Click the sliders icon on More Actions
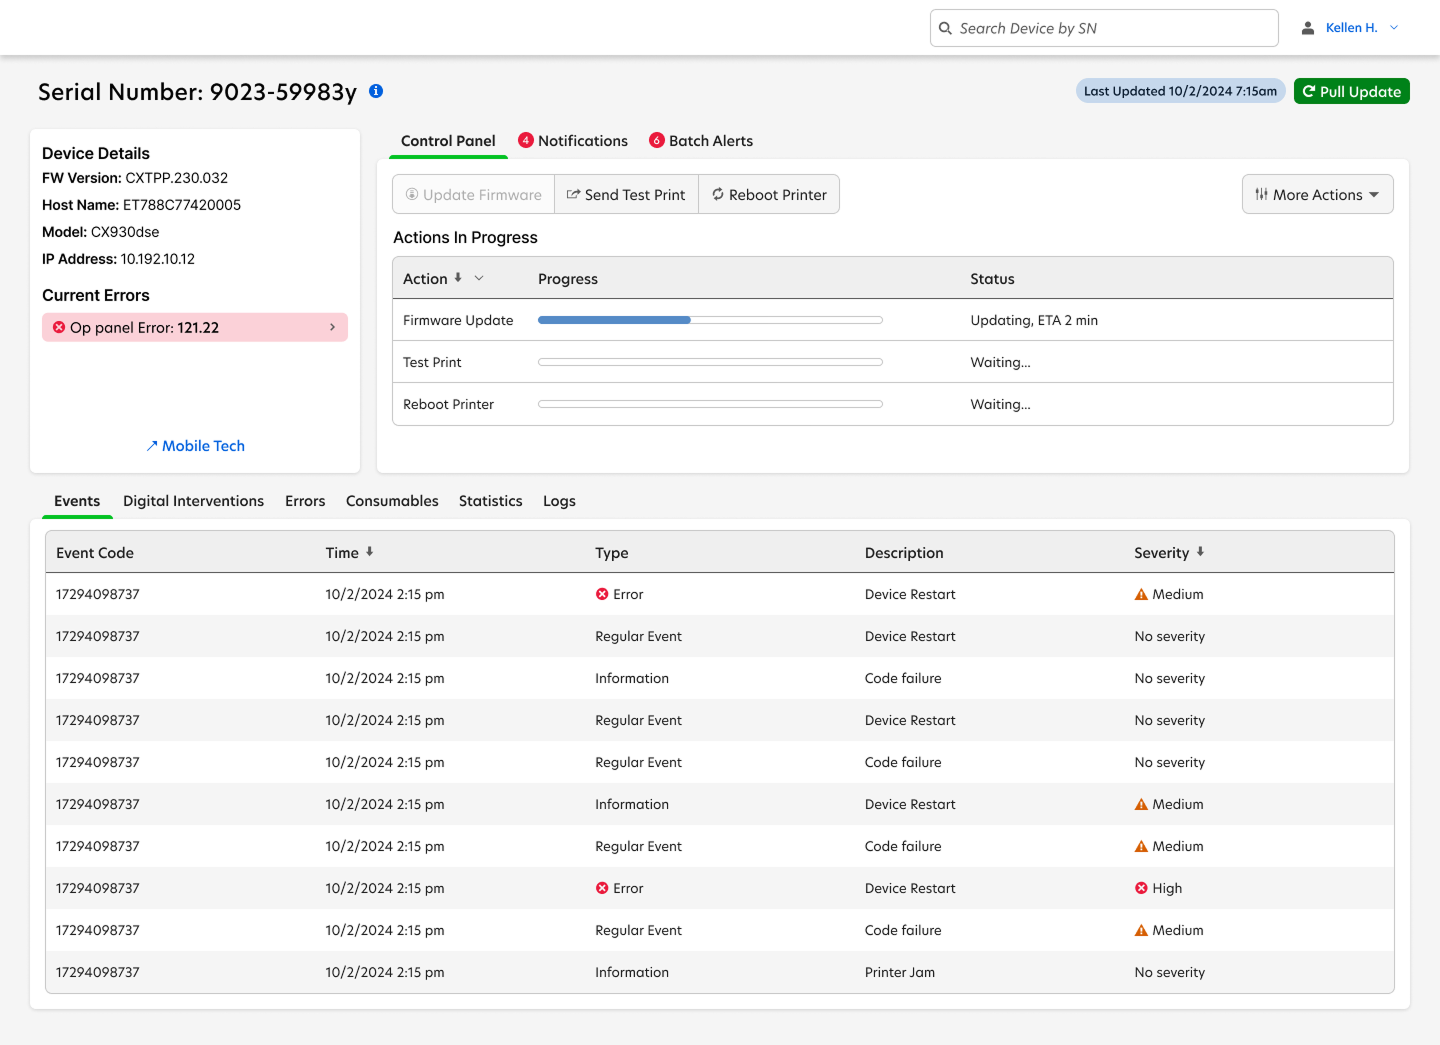The width and height of the screenshot is (1440, 1045). click(x=1262, y=194)
